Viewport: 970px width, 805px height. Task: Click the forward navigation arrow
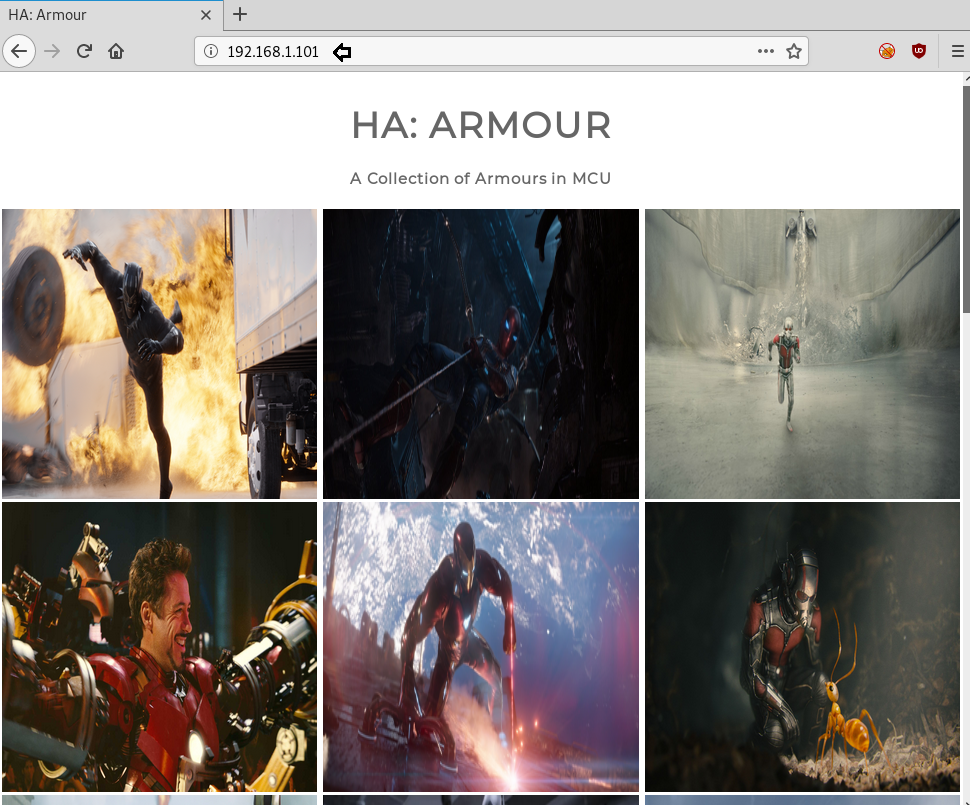coord(53,51)
